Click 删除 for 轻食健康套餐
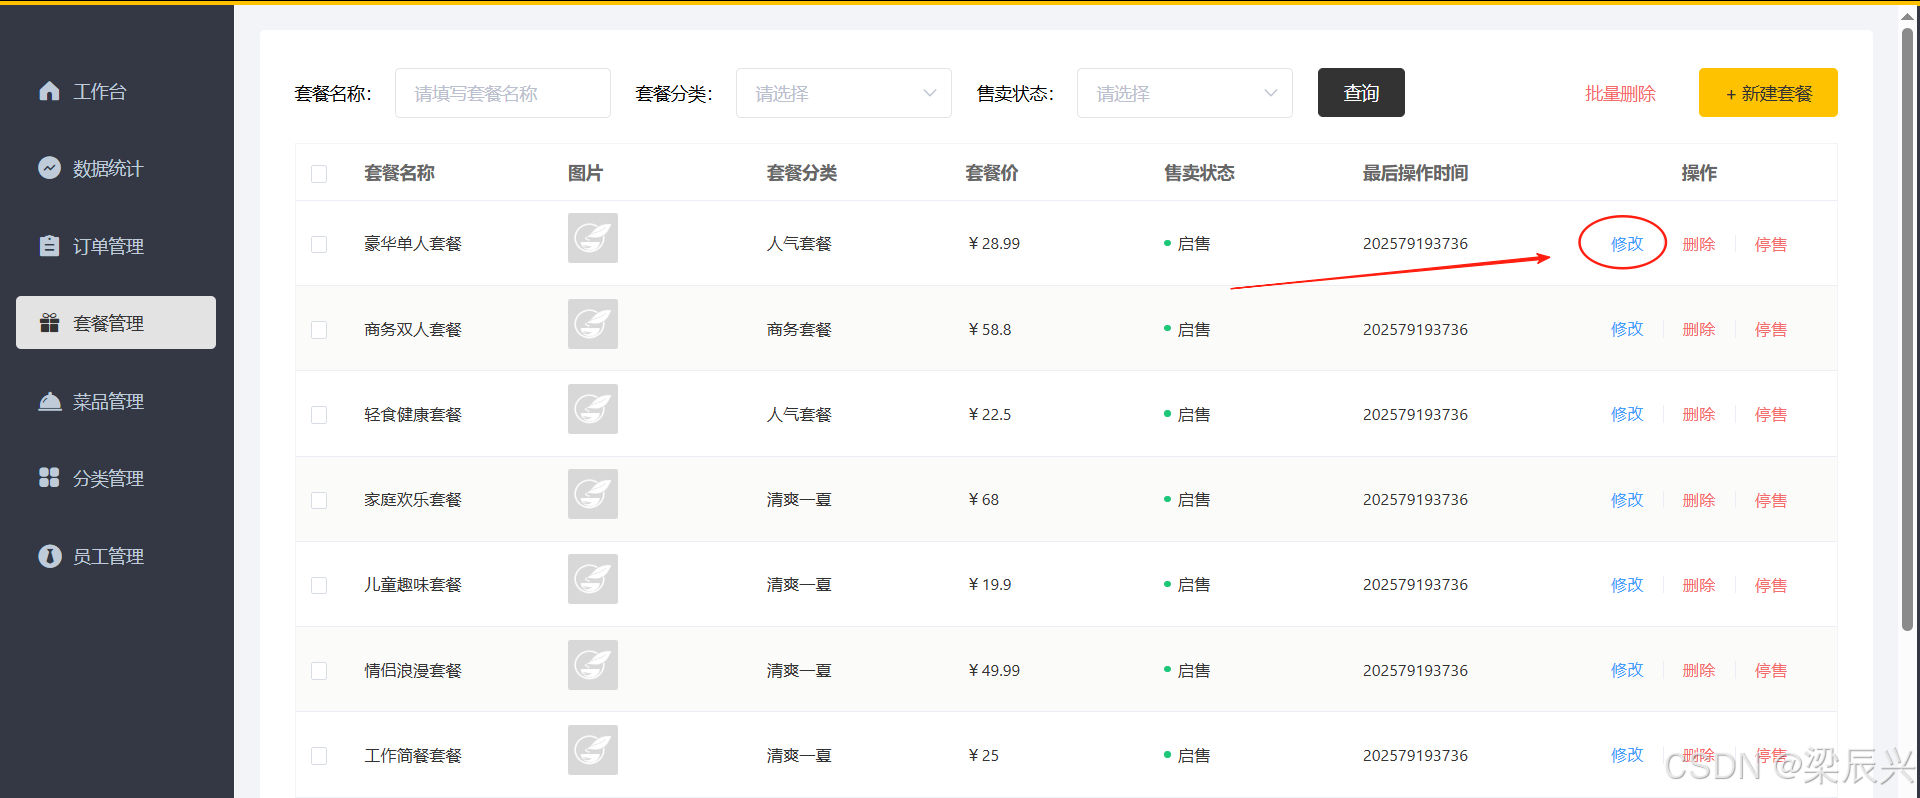 pyautogui.click(x=1699, y=414)
